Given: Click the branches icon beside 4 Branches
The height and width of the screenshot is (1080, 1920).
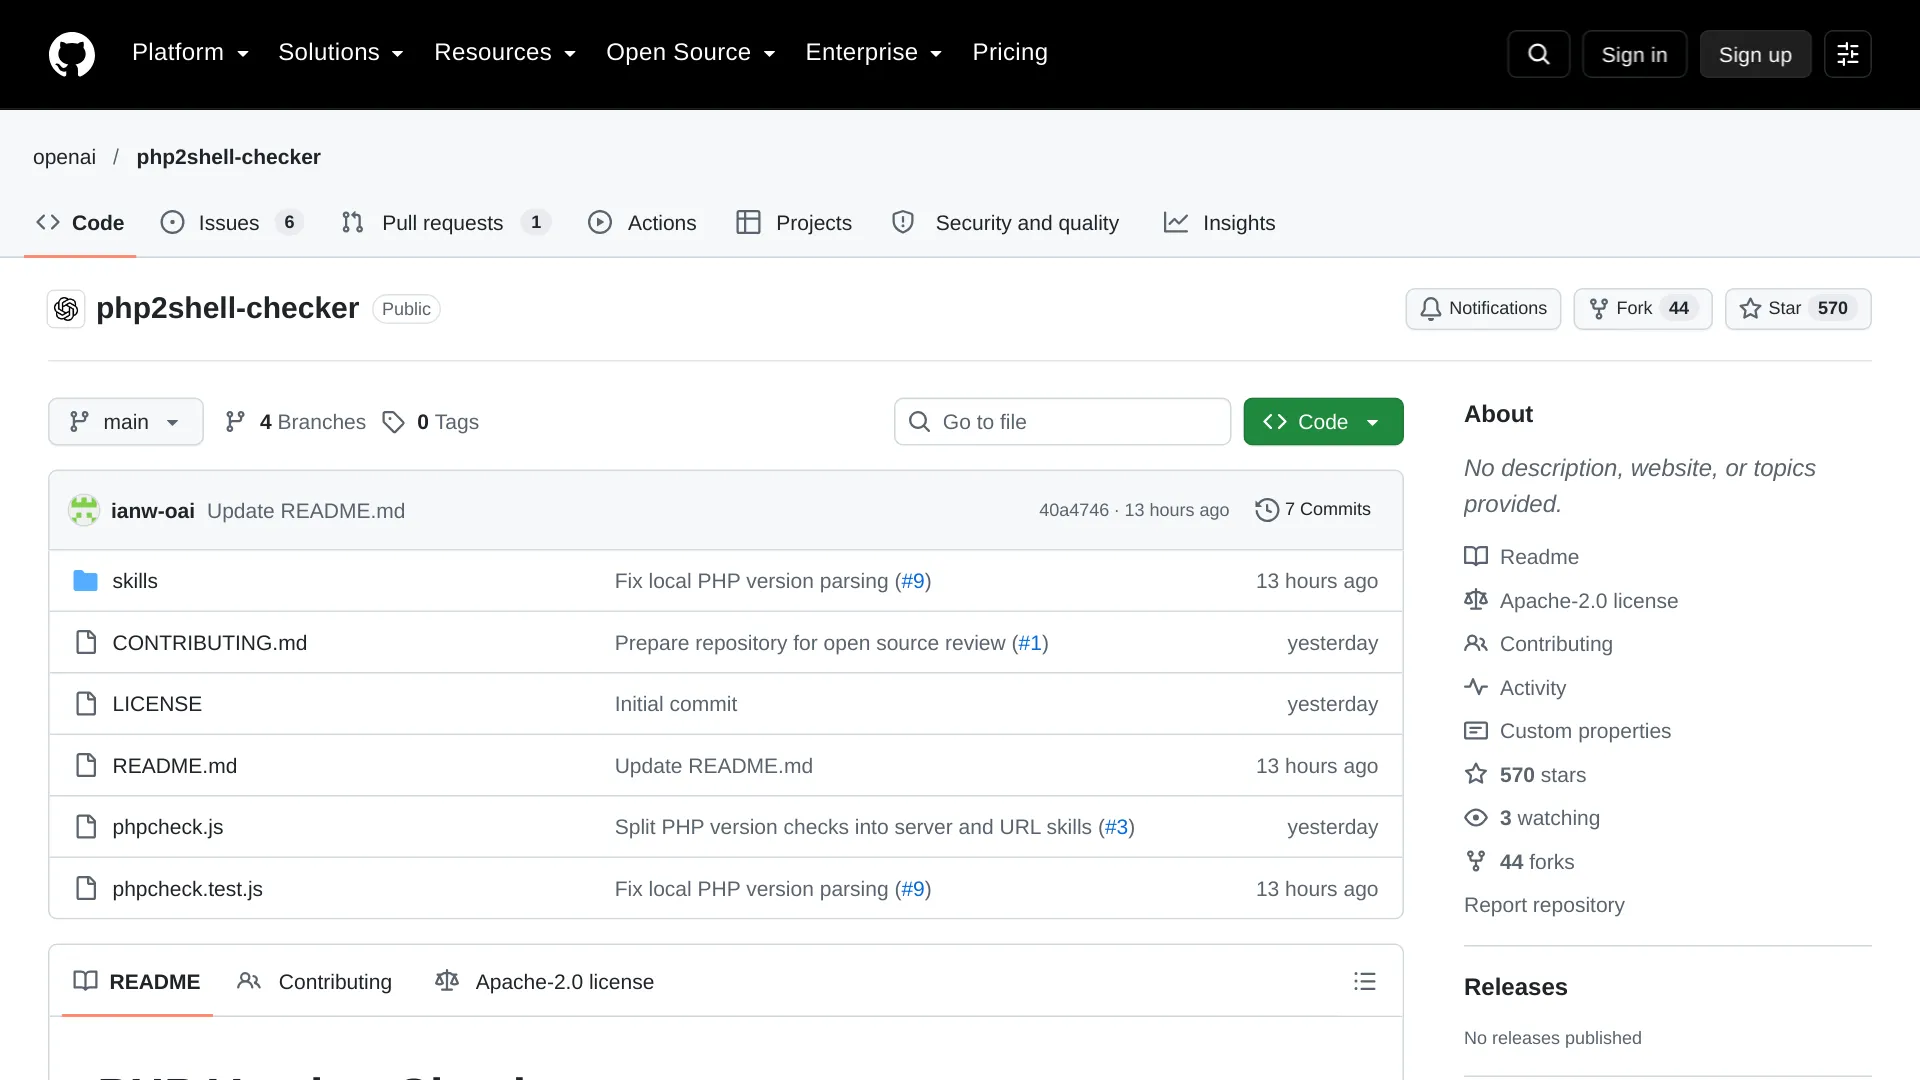Looking at the screenshot, I should coord(235,422).
